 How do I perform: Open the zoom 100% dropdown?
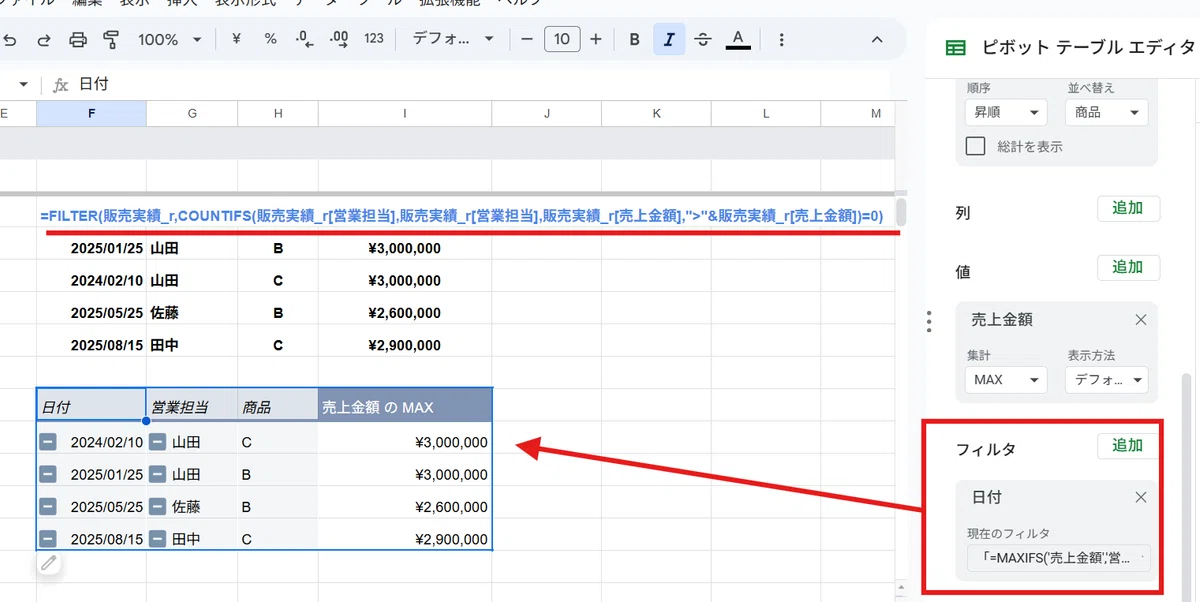[169, 39]
